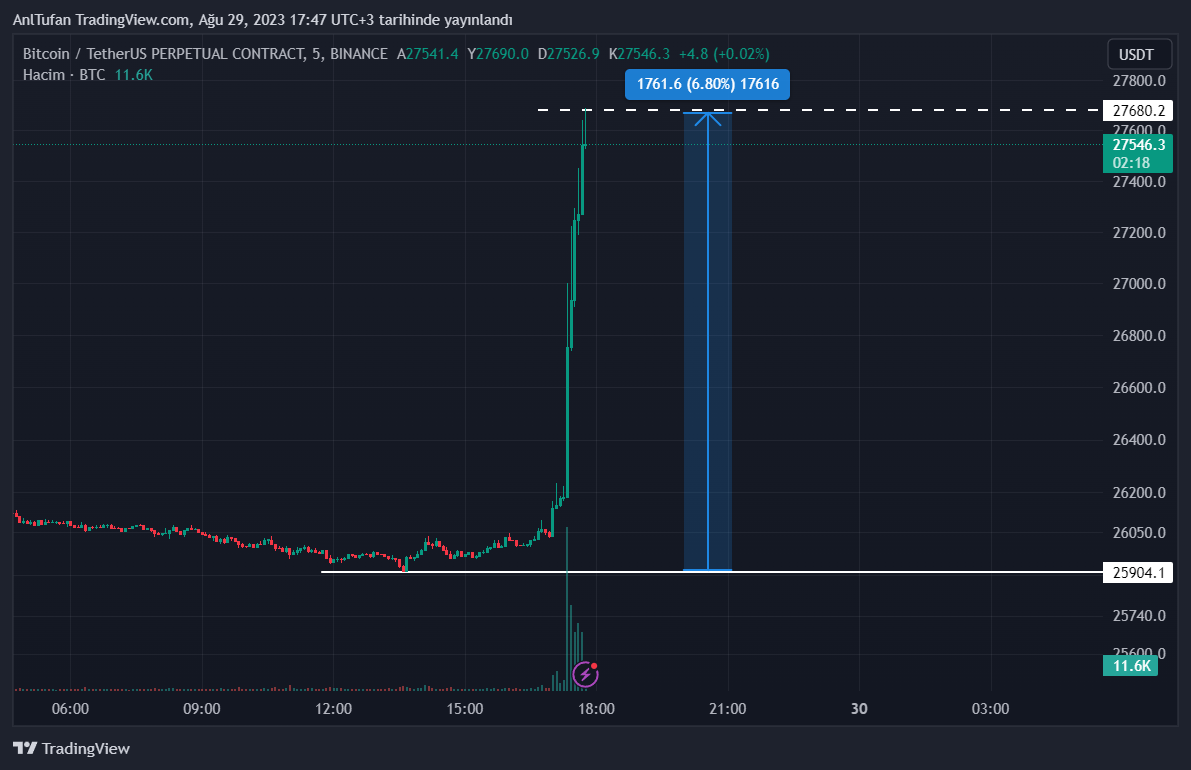The width and height of the screenshot is (1191, 770).
Task: Click the bold 30 date marker
Action: [858, 709]
